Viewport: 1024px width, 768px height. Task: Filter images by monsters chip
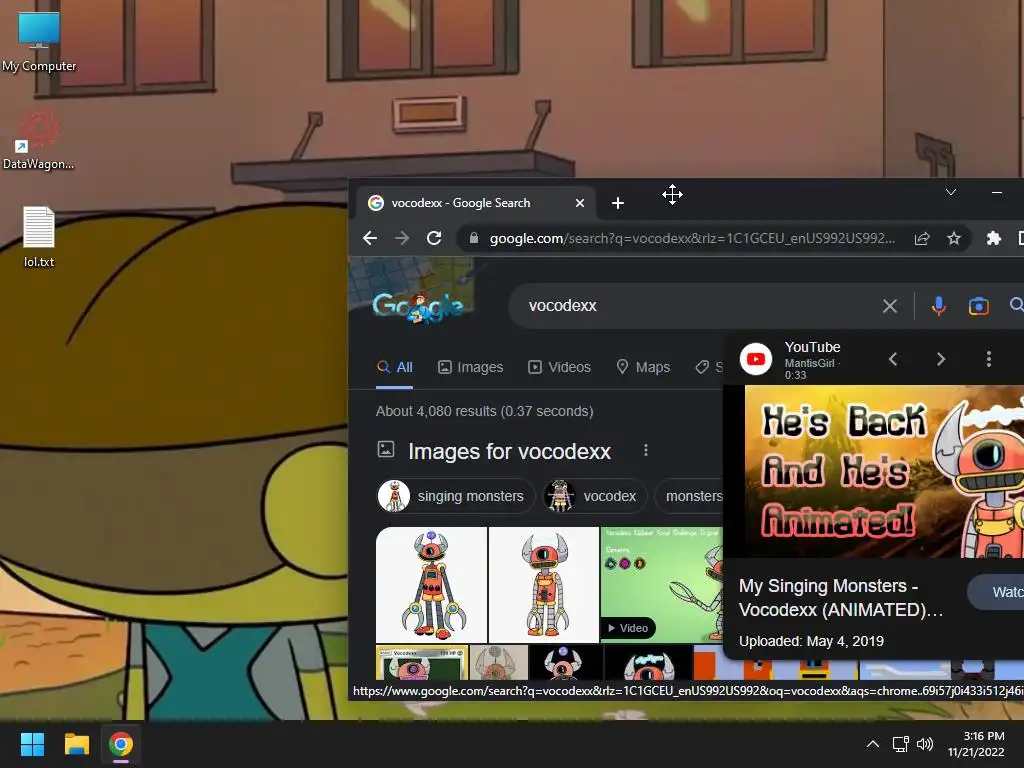click(x=689, y=496)
